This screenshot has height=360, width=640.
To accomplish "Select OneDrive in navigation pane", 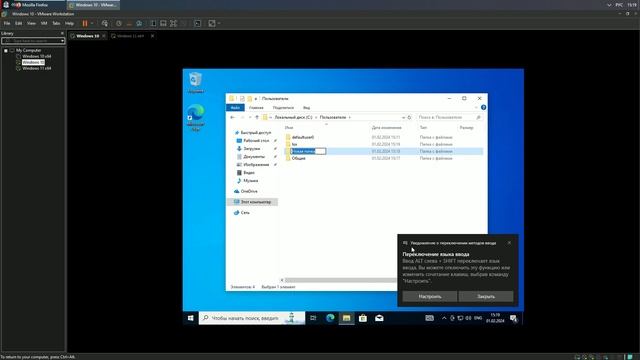I will [x=249, y=191].
